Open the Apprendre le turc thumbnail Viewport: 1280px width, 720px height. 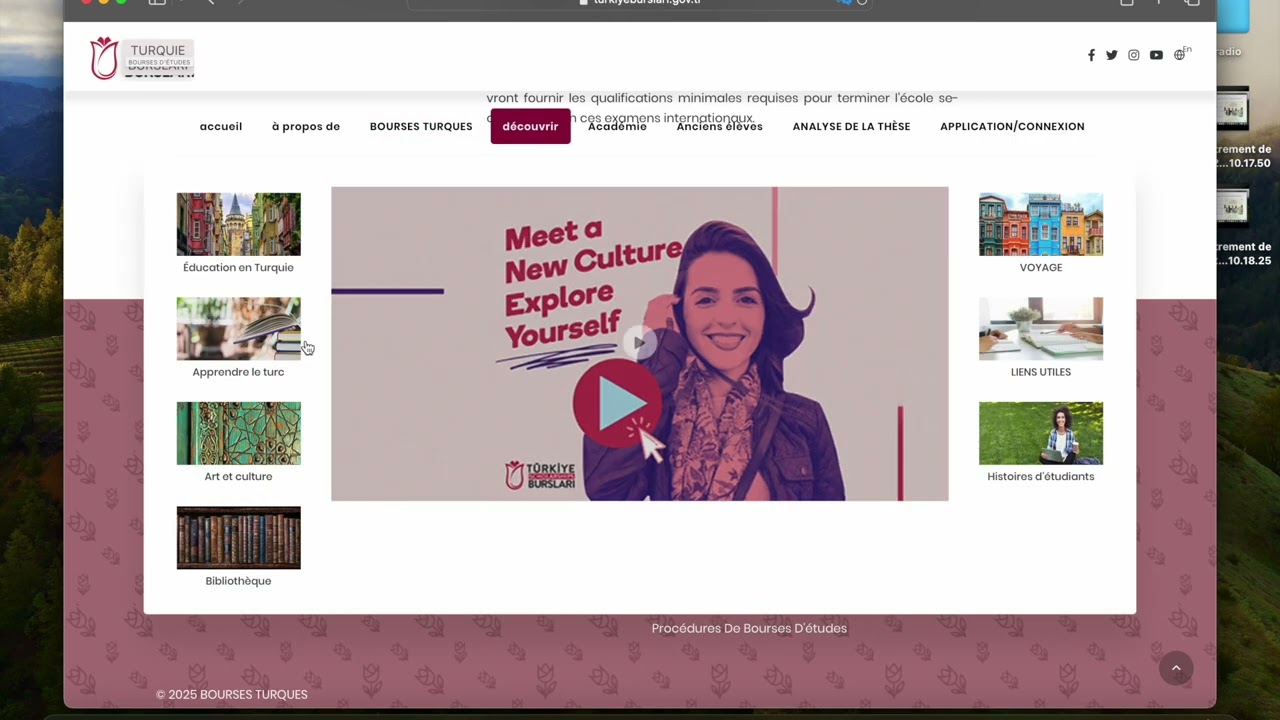click(x=238, y=328)
